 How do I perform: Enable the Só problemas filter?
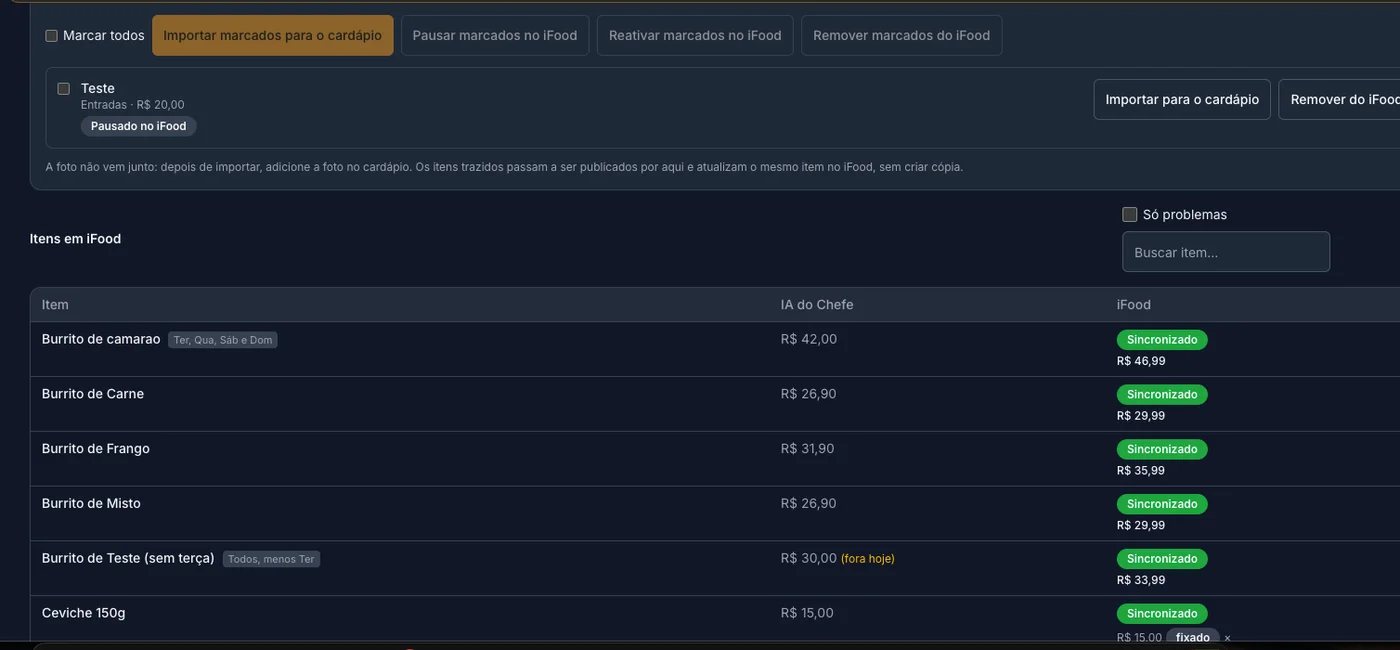point(1130,214)
